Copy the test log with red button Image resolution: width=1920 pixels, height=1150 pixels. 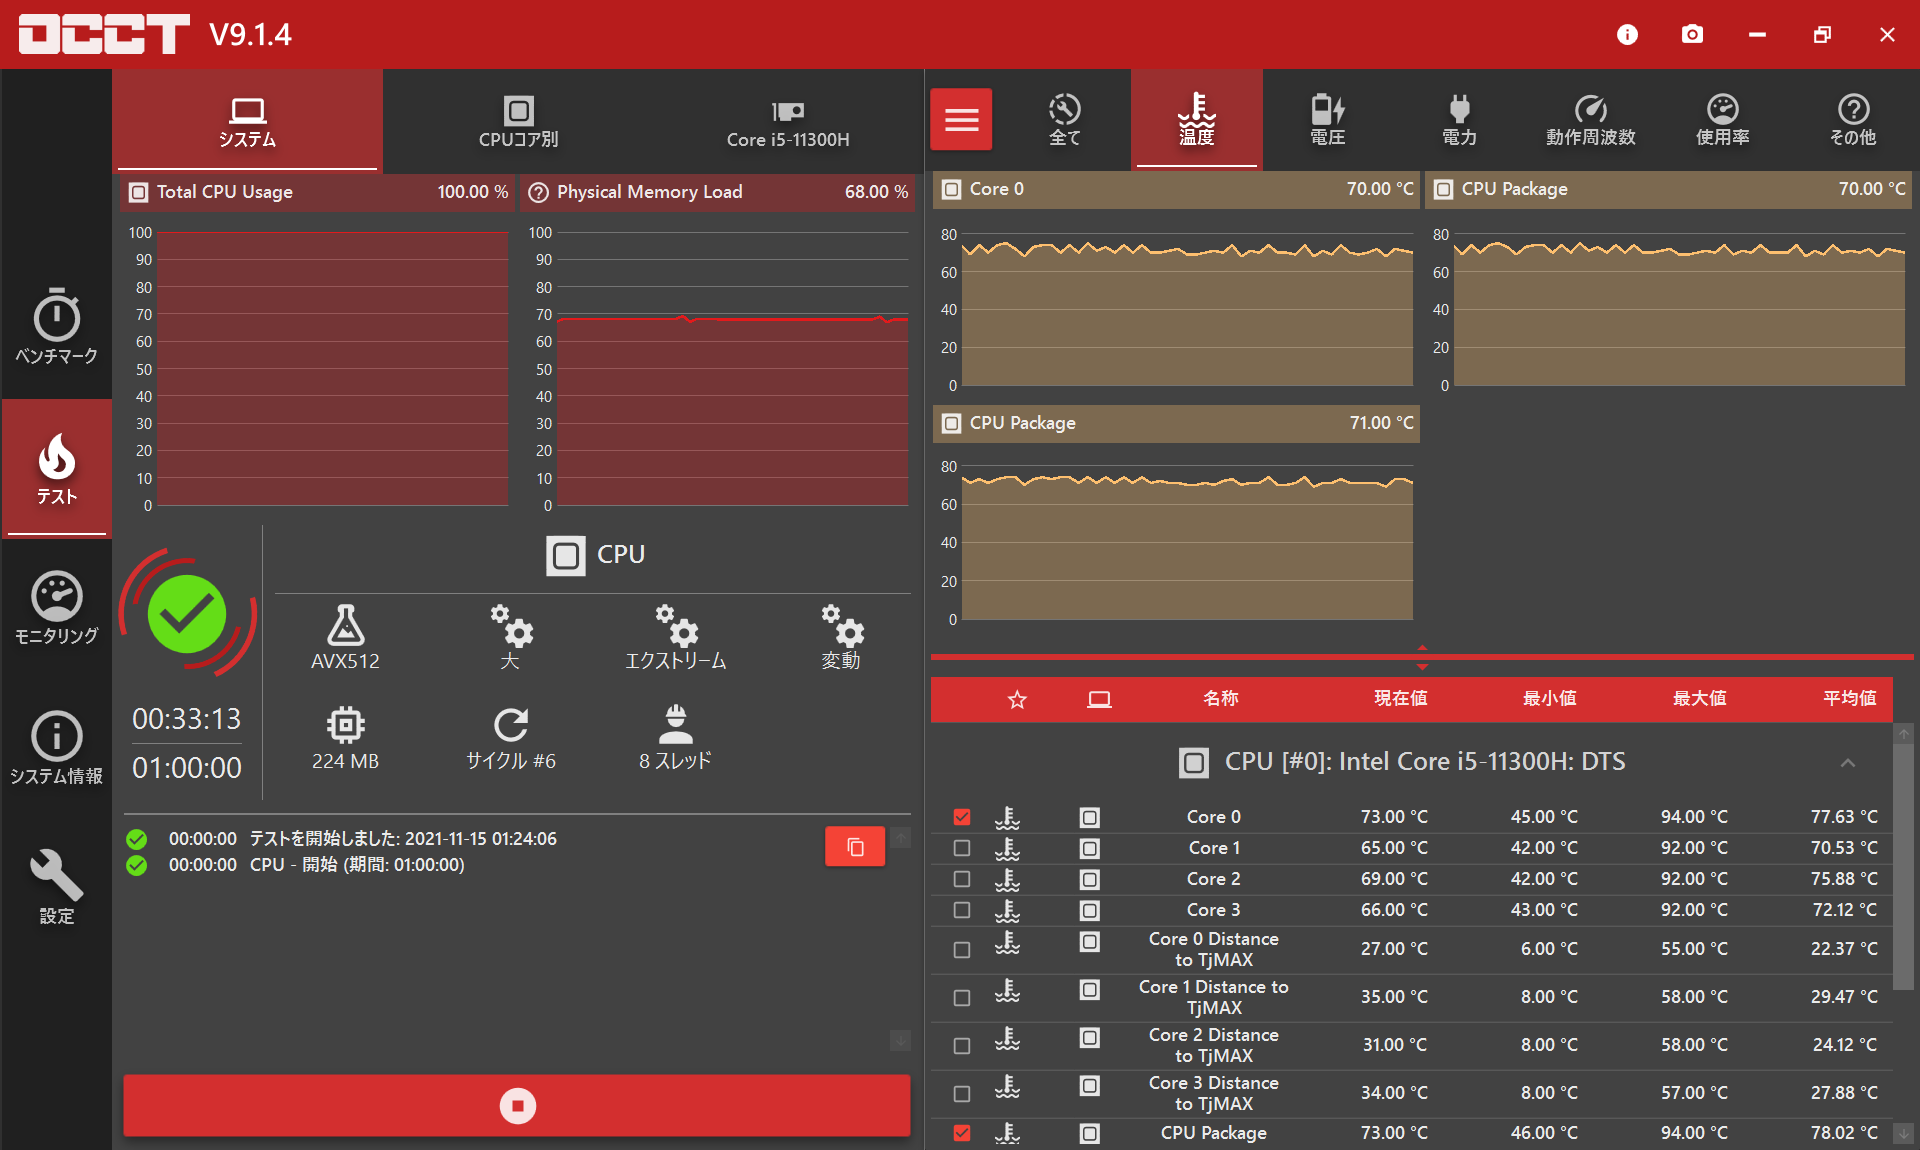[855, 847]
